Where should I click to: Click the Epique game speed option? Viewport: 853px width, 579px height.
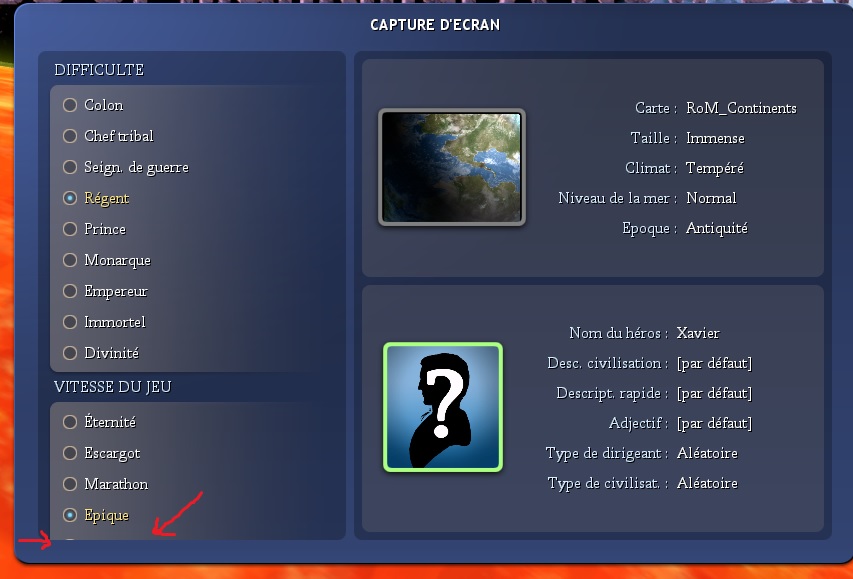pos(70,515)
